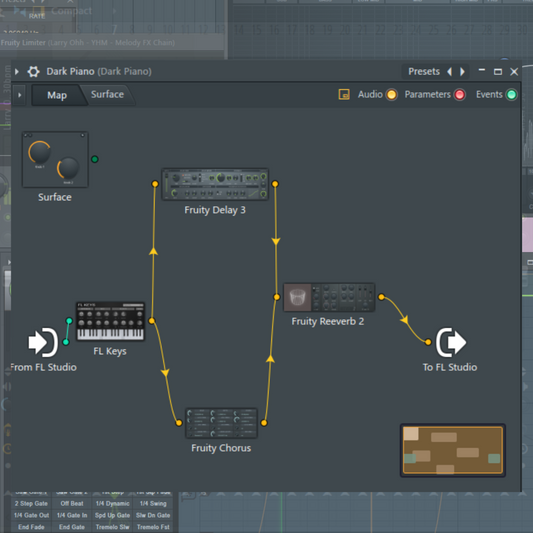Click the FL Keys label
This screenshot has width=533, height=533.
pyautogui.click(x=110, y=351)
